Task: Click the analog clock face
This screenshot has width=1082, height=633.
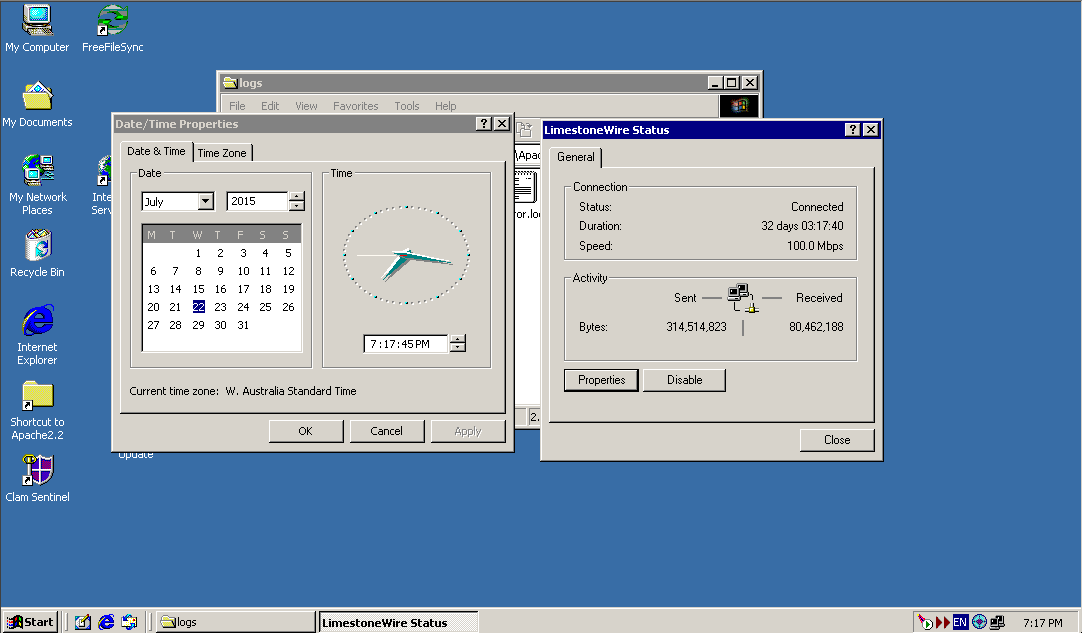Action: click(x=406, y=255)
